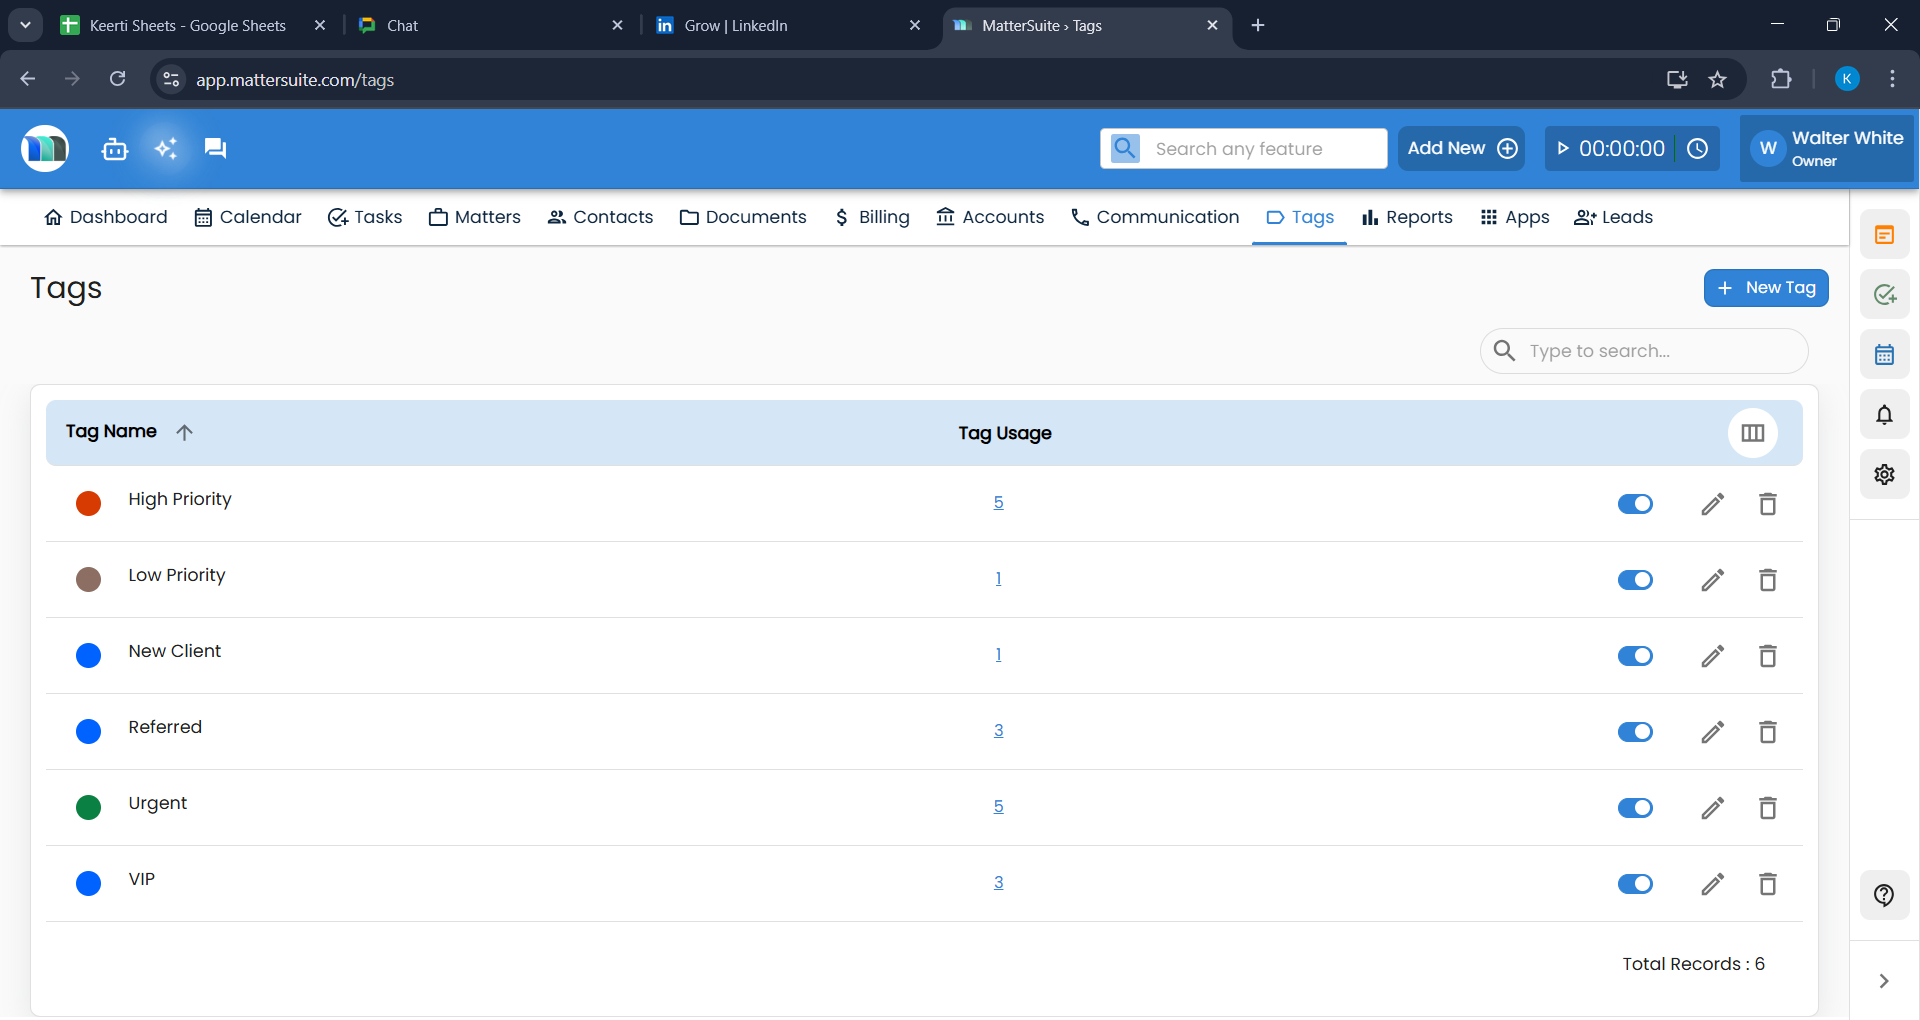Open the Add New dropdown
The image size is (1920, 1020).
coord(1461,148)
